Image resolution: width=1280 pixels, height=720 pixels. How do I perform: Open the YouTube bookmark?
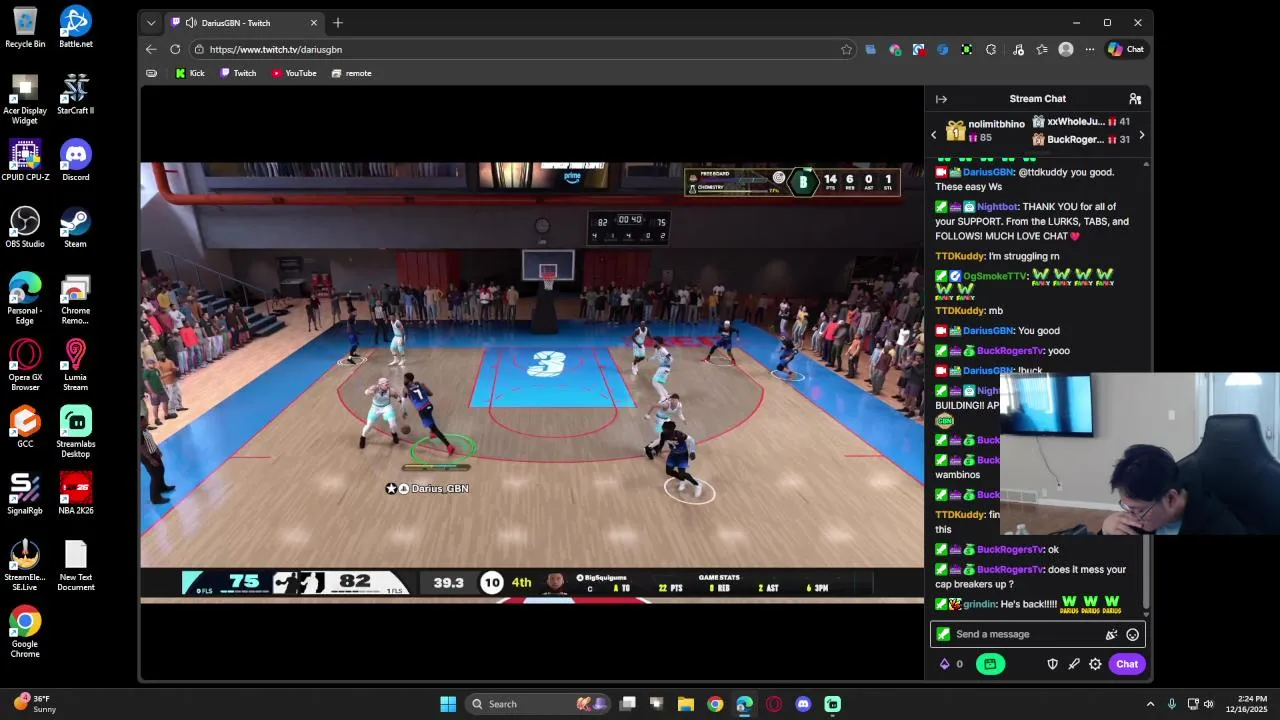pyautogui.click(x=294, y=73)
